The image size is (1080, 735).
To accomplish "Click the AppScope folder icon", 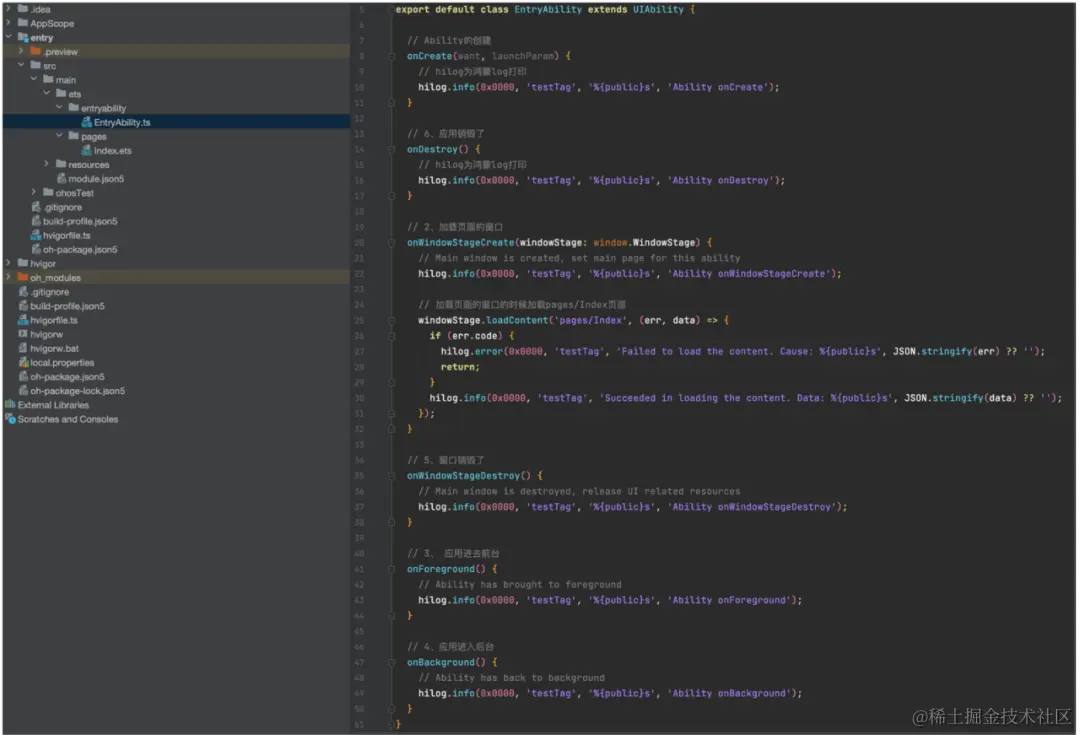I will pyautogui.click(x=23, y=23).
